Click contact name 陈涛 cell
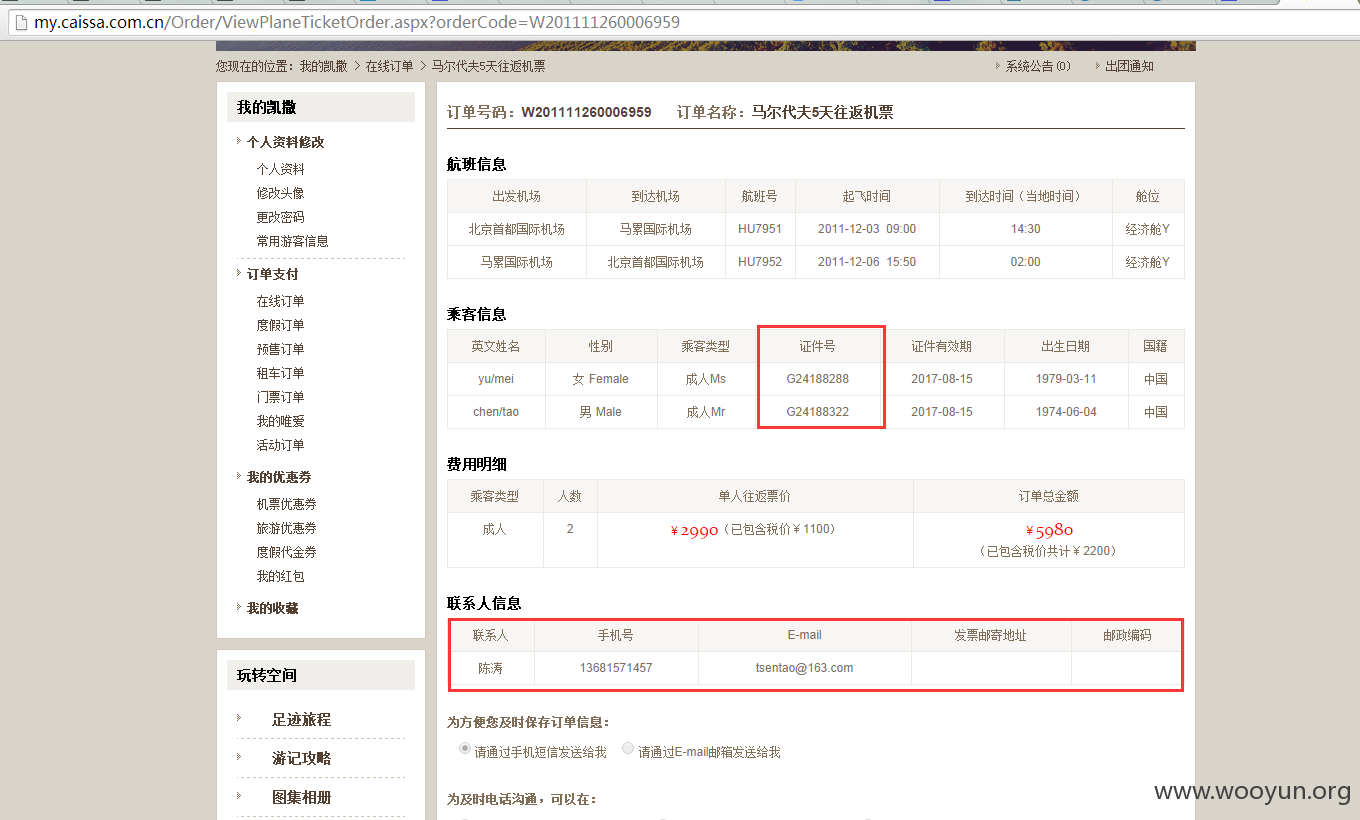Image resolution: width=1360 pixels, height=820 pixels. coord(491,668)
